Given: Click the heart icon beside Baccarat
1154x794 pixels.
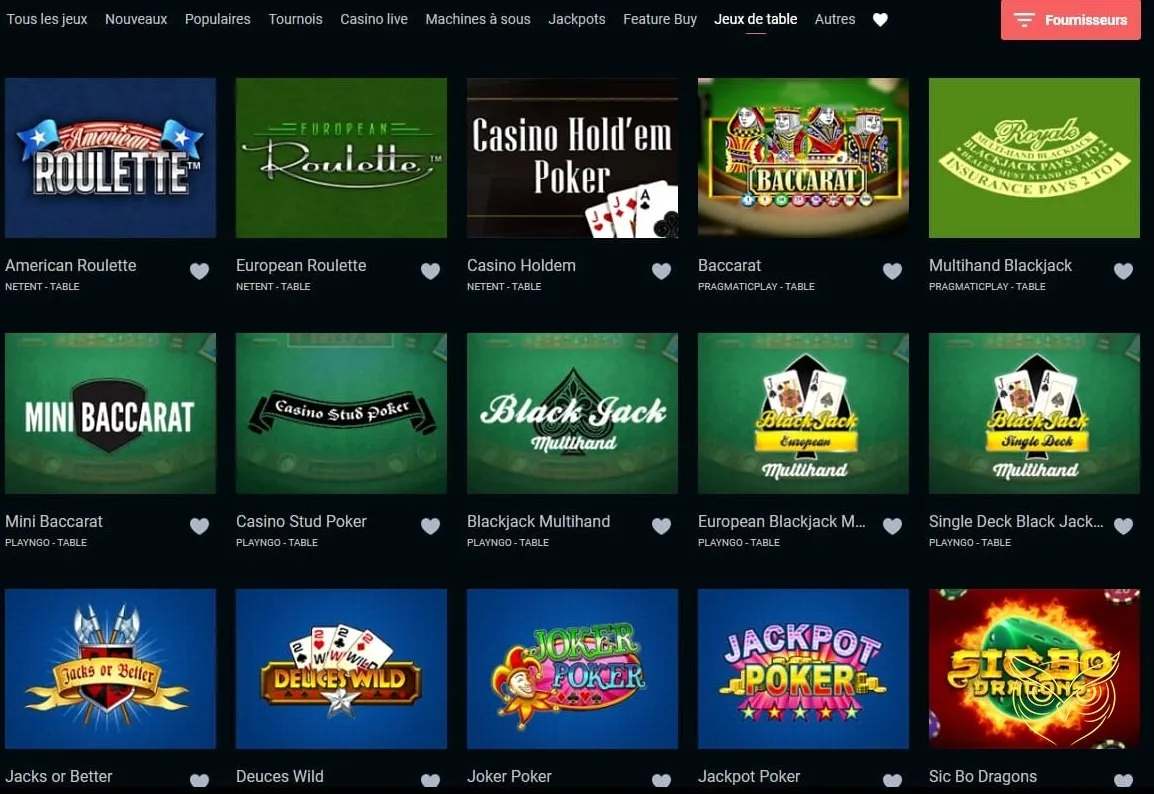Looking at the screenshot, I should [893, 271].
